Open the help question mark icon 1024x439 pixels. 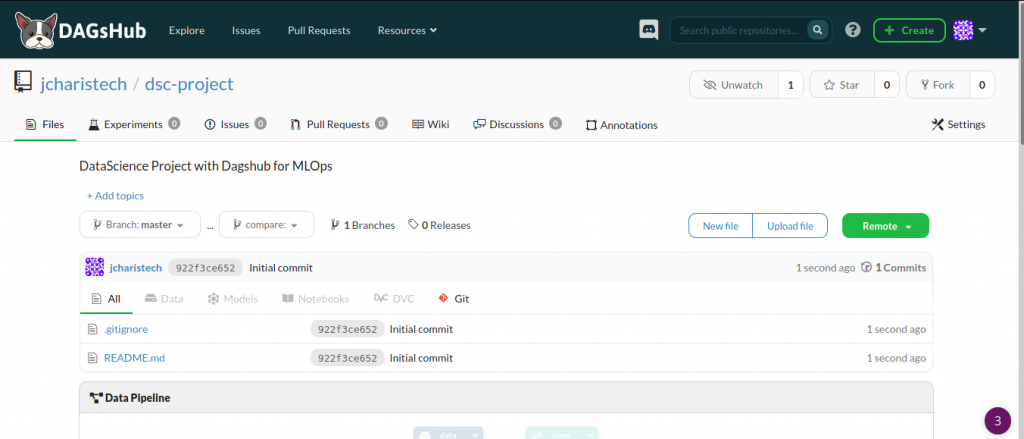[x=852, y=30]
